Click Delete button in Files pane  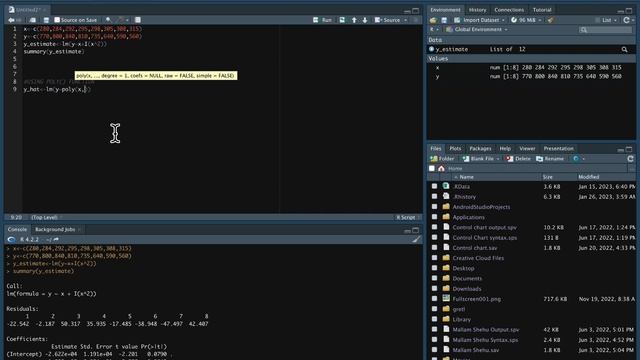(518, 159)
